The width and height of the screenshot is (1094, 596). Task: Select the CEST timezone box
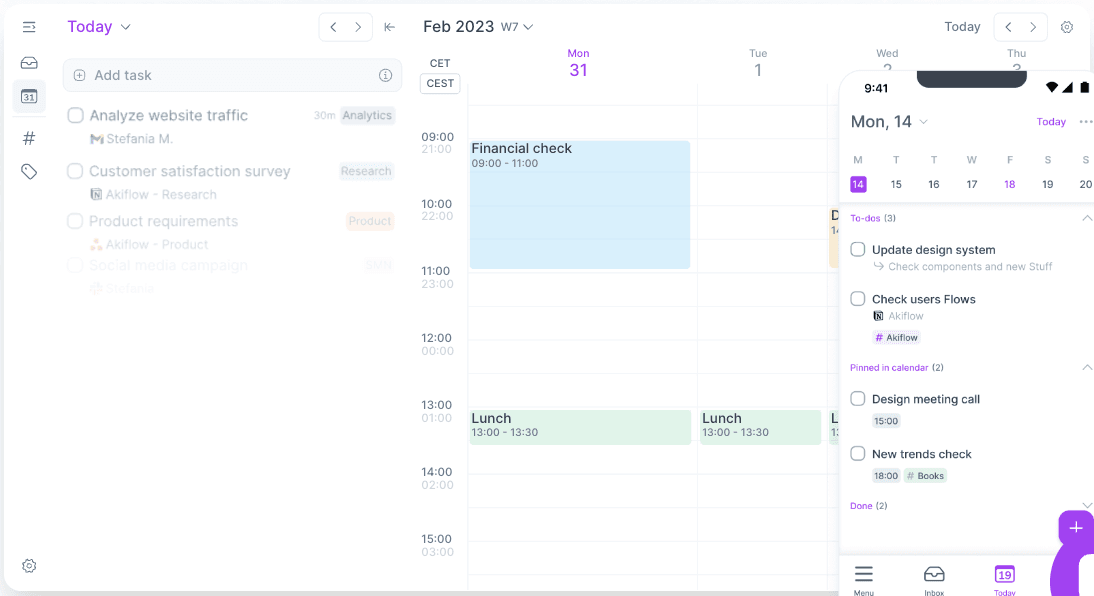point(440,83)
